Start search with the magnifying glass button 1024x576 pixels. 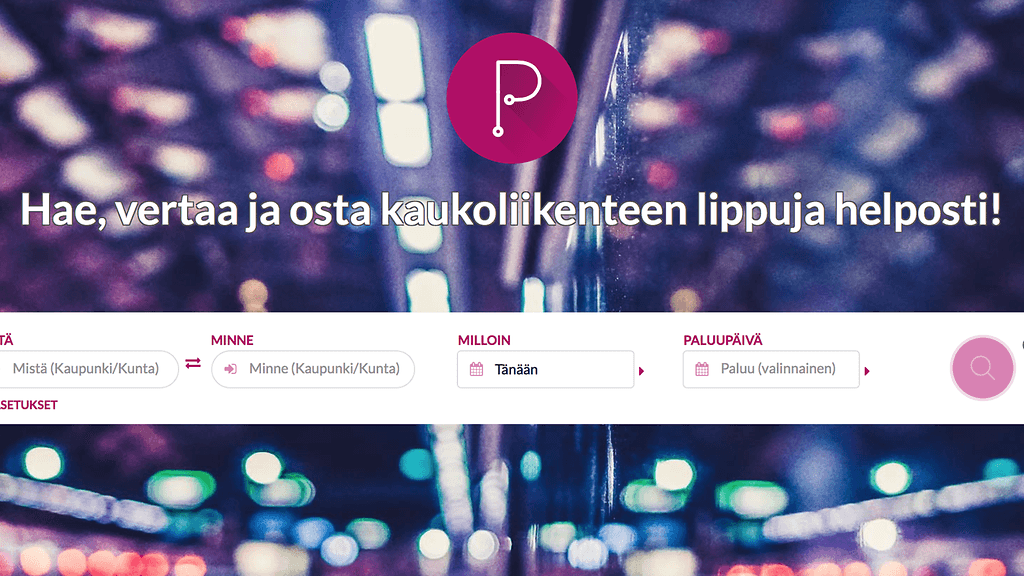(x=982, y=368)
